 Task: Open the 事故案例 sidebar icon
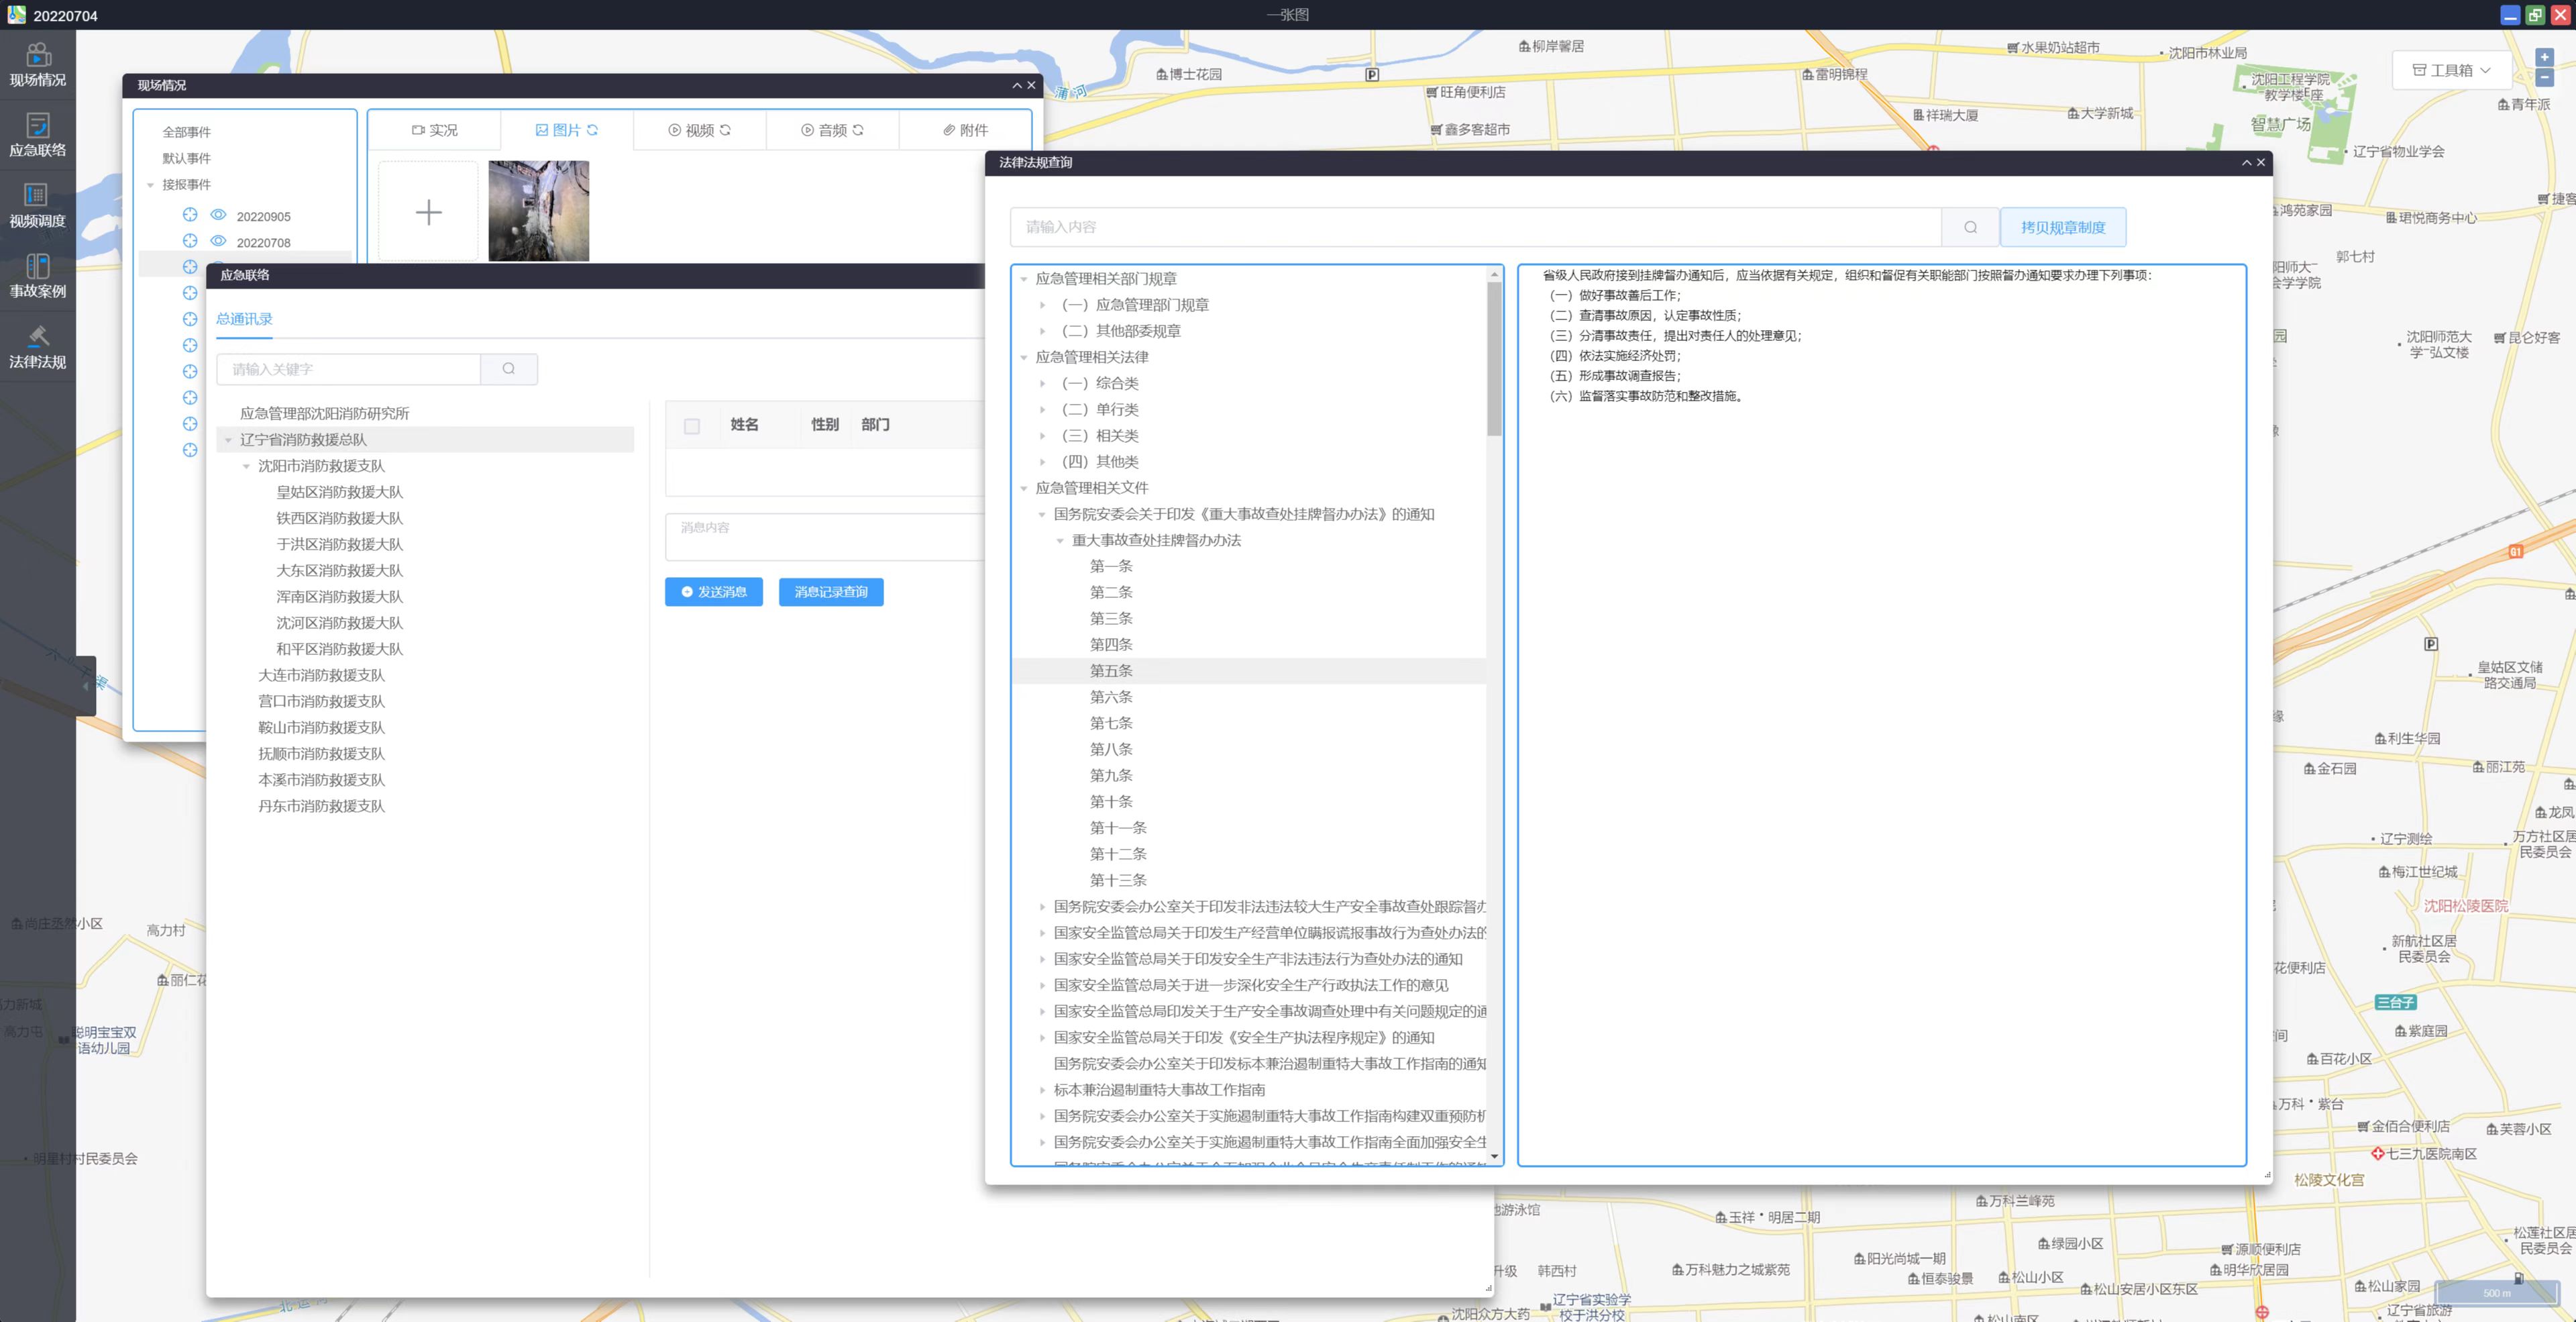coord(38,267)
